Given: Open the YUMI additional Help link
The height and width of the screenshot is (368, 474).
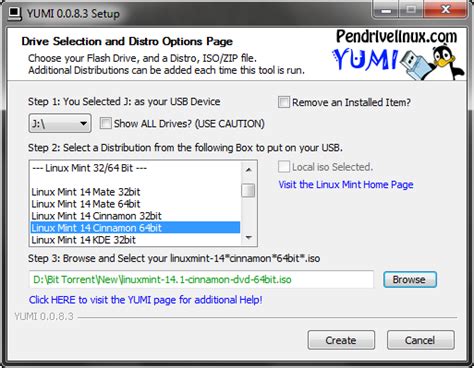Looking at the screenshot, I should pos(146,300).
